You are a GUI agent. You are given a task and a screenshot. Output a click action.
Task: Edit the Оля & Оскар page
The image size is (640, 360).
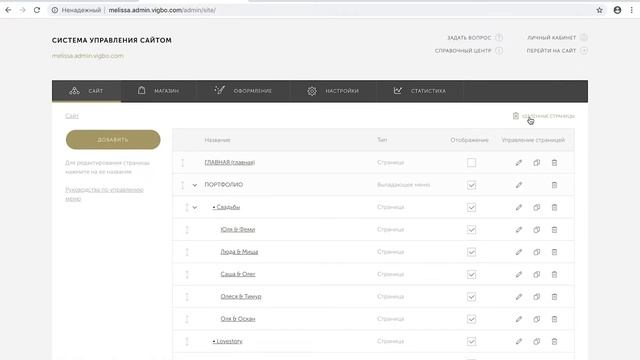[x=518, y=319]
